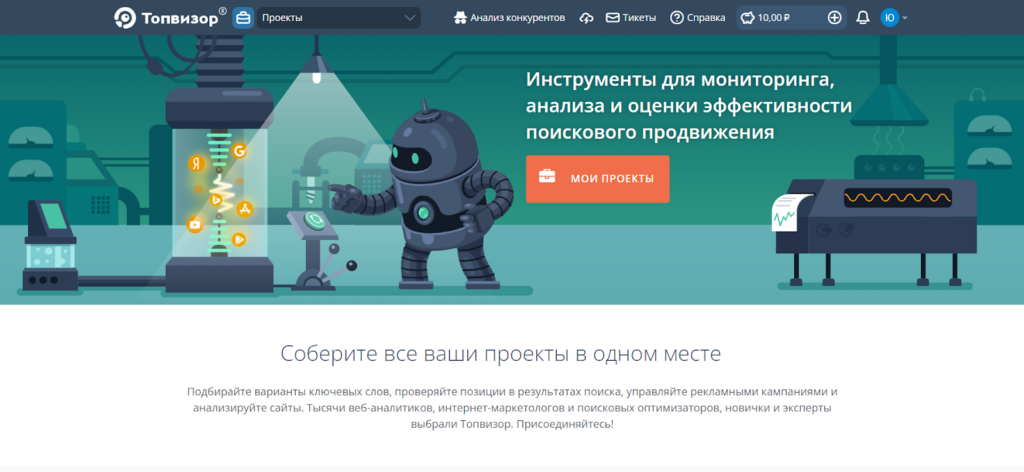Open Анализ конкурентов in the header
The height and width of the screenshot is (472, 1024).
click(x=509, y=18)
